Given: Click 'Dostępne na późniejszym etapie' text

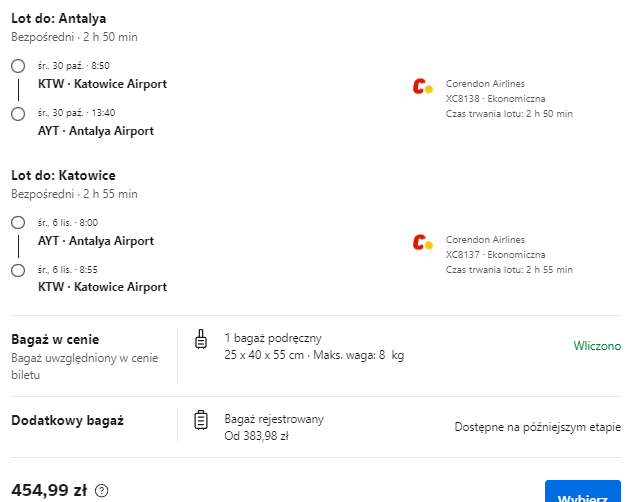Looking at the screenshot, I should pyautogui.click(x=537, y=427).
